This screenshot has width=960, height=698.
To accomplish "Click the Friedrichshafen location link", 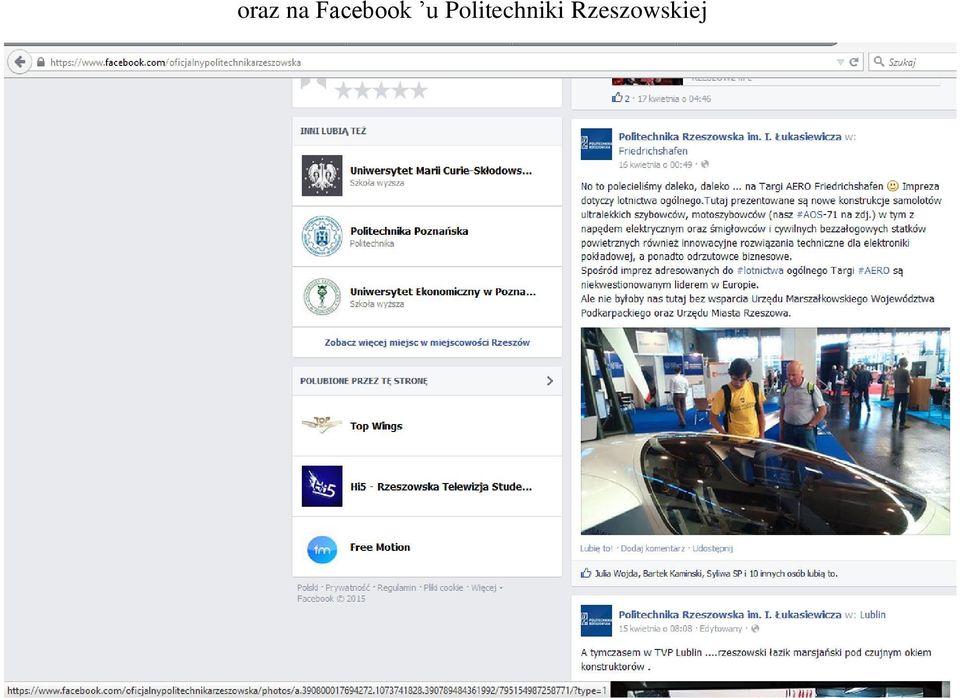I will 653,151.
